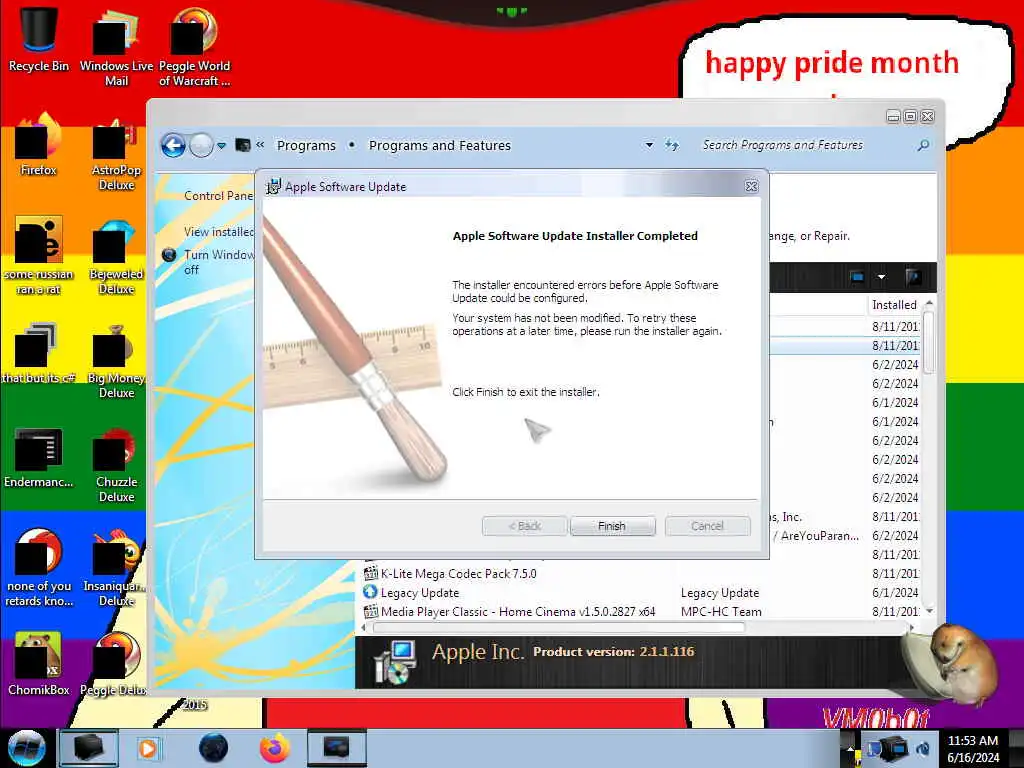Select Peggle World of Warcraft desktop icon
Viewport: 1024px width, 768px height.
[194, 46]
